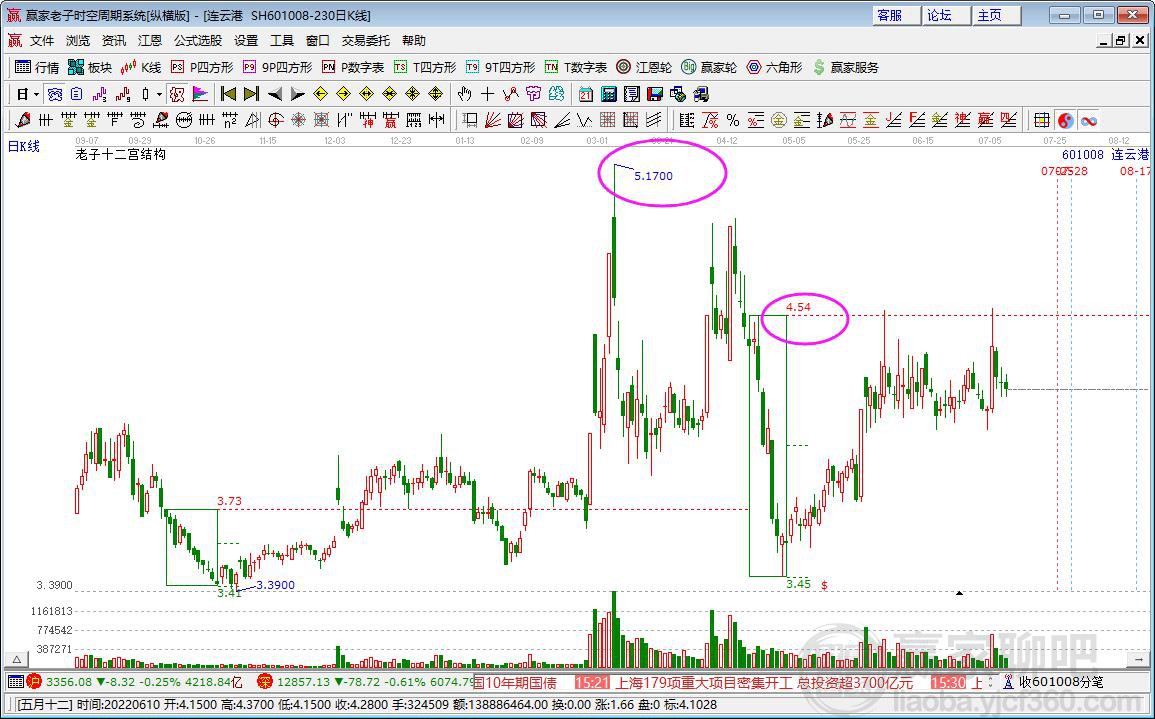Open the 六角形 hexagon tool
This screenshot has height=719, width=1155.
774,68
